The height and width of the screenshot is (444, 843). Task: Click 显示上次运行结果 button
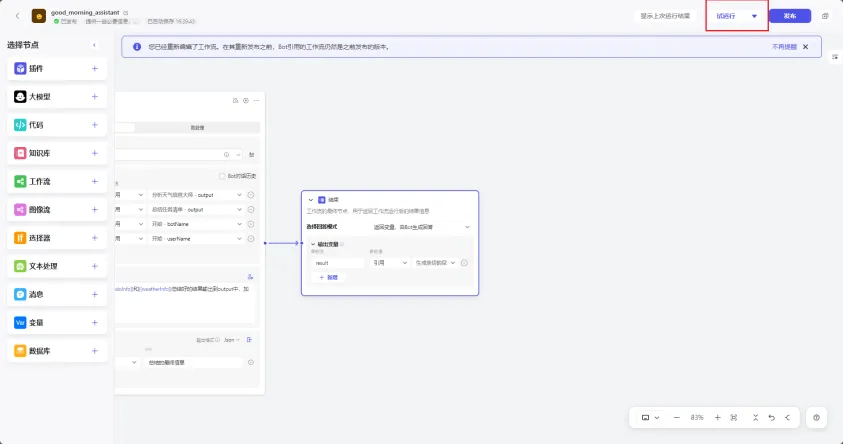tap(665, 16)
